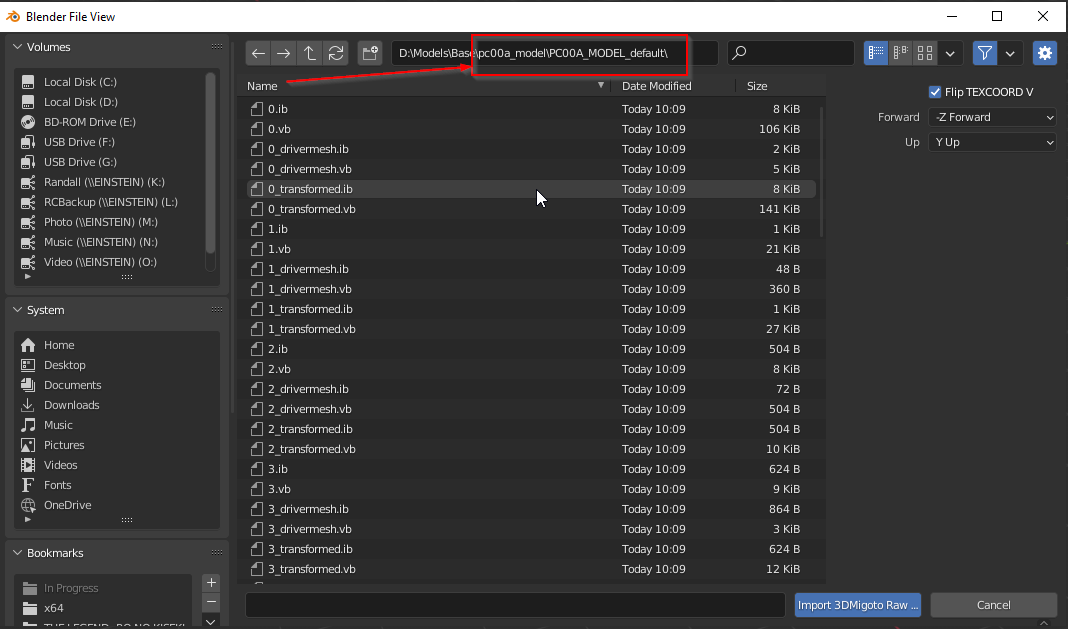Go to Downloads folder
The image size is (1068, 629).
click(x=116, y=405)
